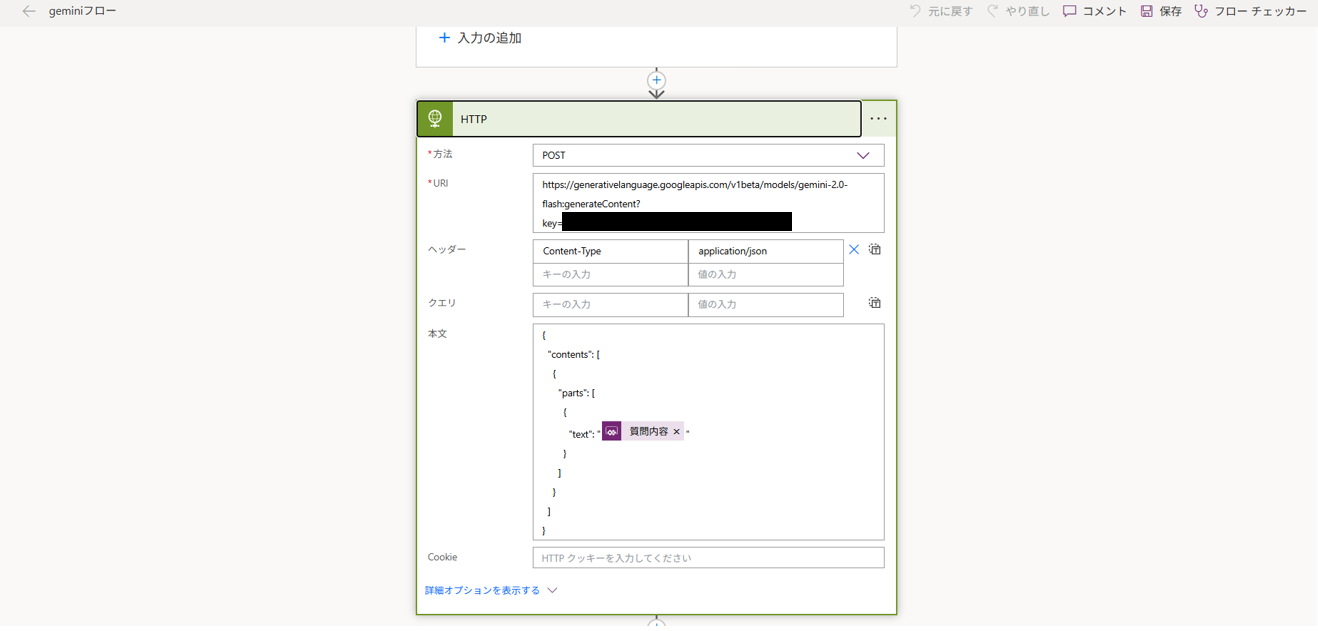Screen dimensions: 1318x631
Task: Run the flow checker (フロー チェッカー)
Action: pyautogui.click(x=1250, y=11)
